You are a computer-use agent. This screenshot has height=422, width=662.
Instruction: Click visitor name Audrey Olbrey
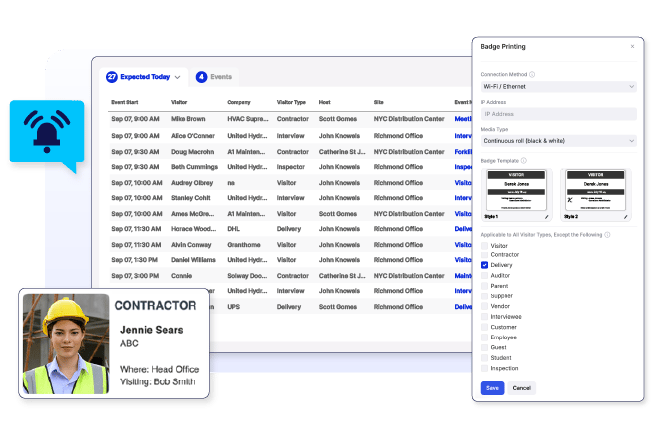pyautogui.click(x=192, y=183)
